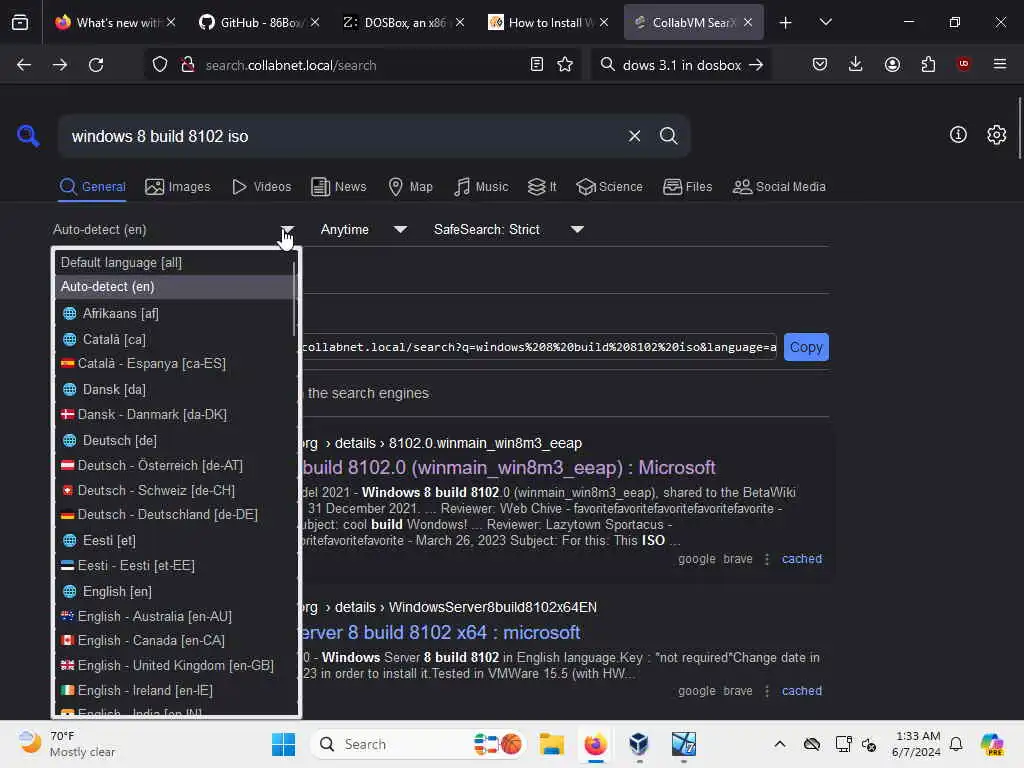Select English - Australia [en-AU] option
This screenshot has height=768, width=1024.
pos(175,616)
